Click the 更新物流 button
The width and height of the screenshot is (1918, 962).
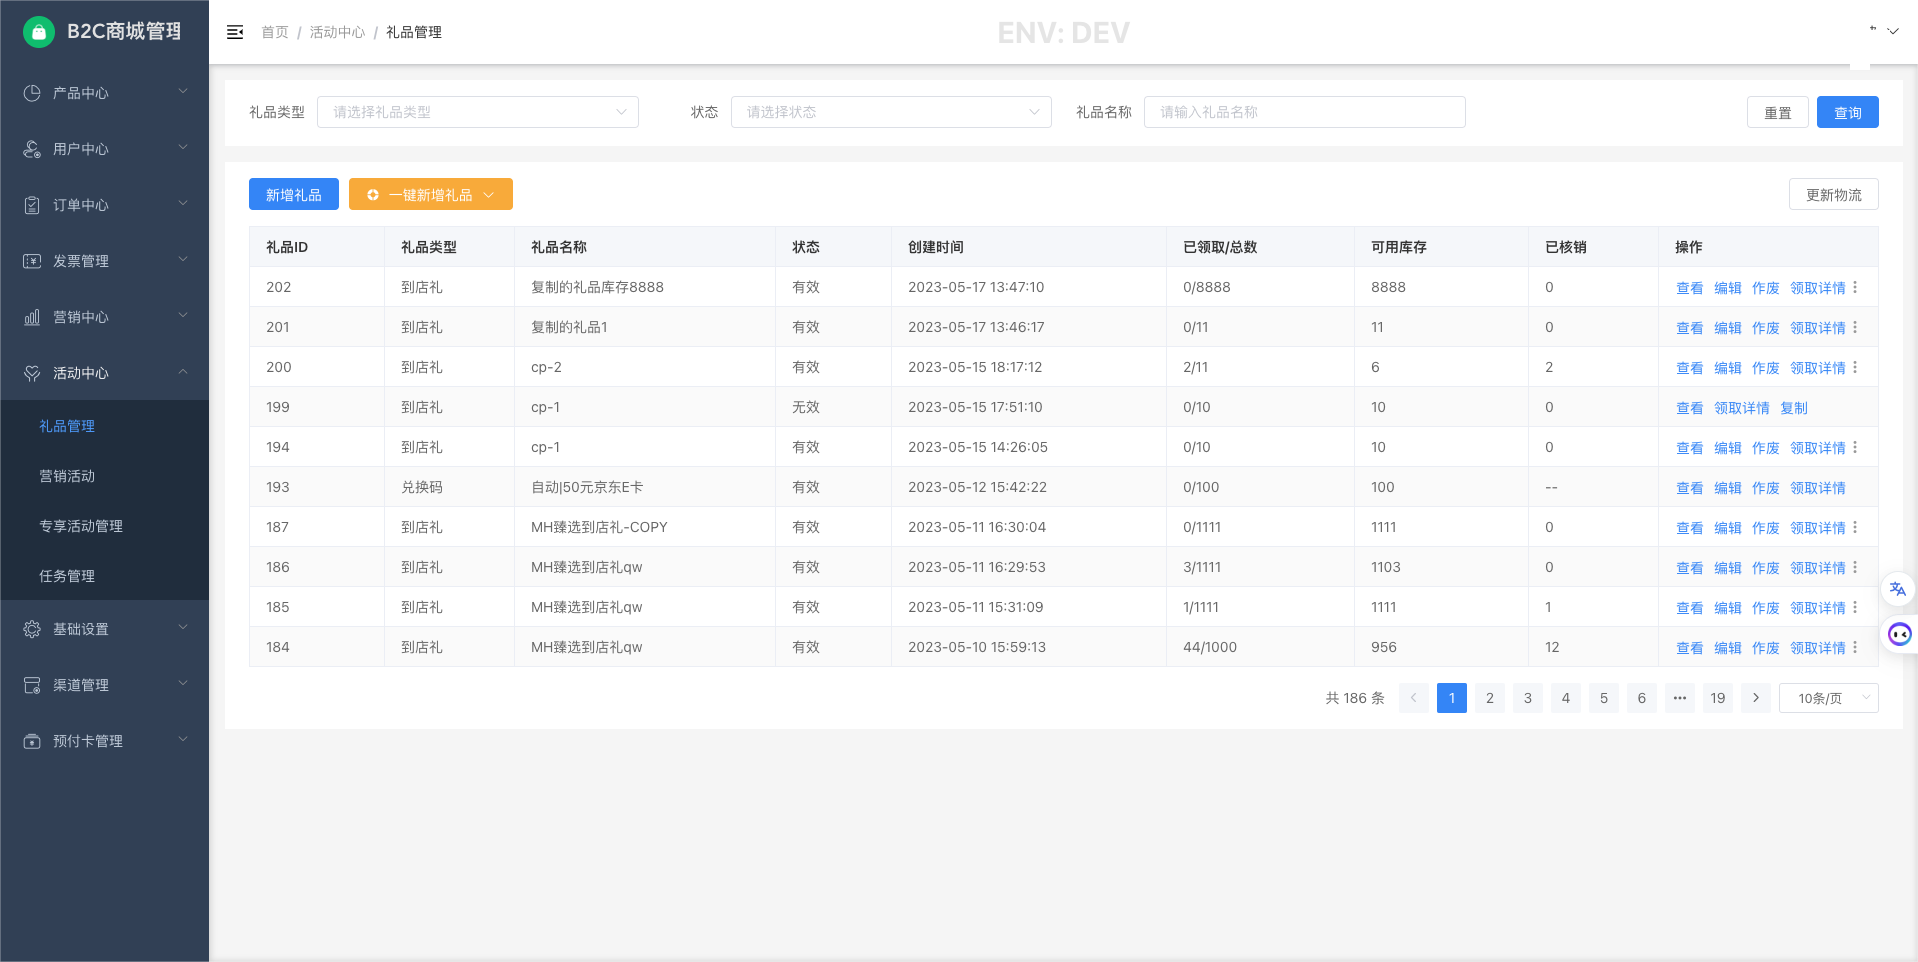pos(1834,194)
